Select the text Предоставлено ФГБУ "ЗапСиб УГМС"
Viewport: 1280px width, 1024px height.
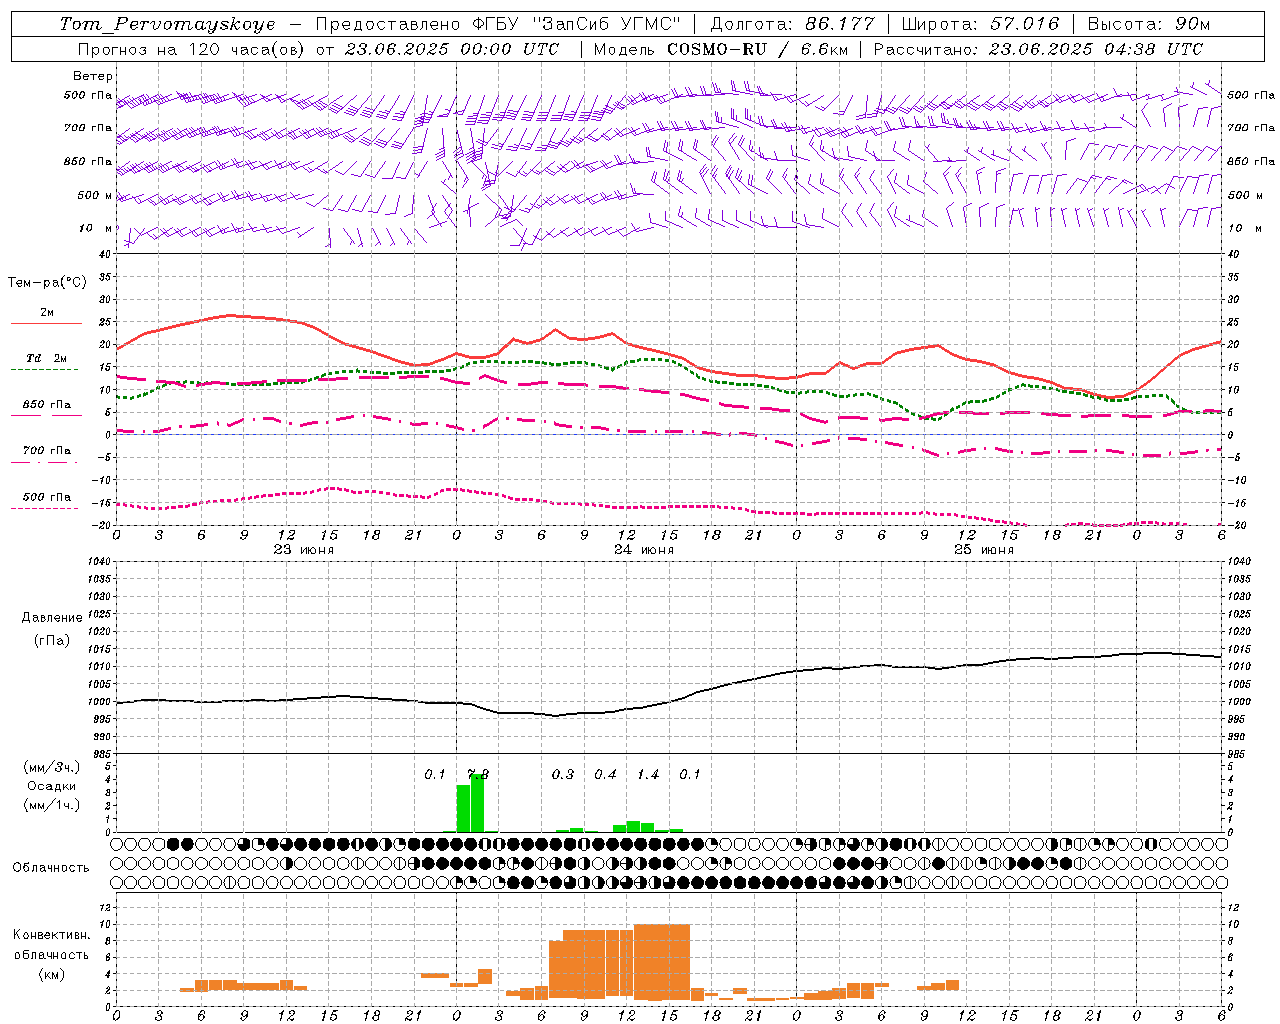click(498, 24)
